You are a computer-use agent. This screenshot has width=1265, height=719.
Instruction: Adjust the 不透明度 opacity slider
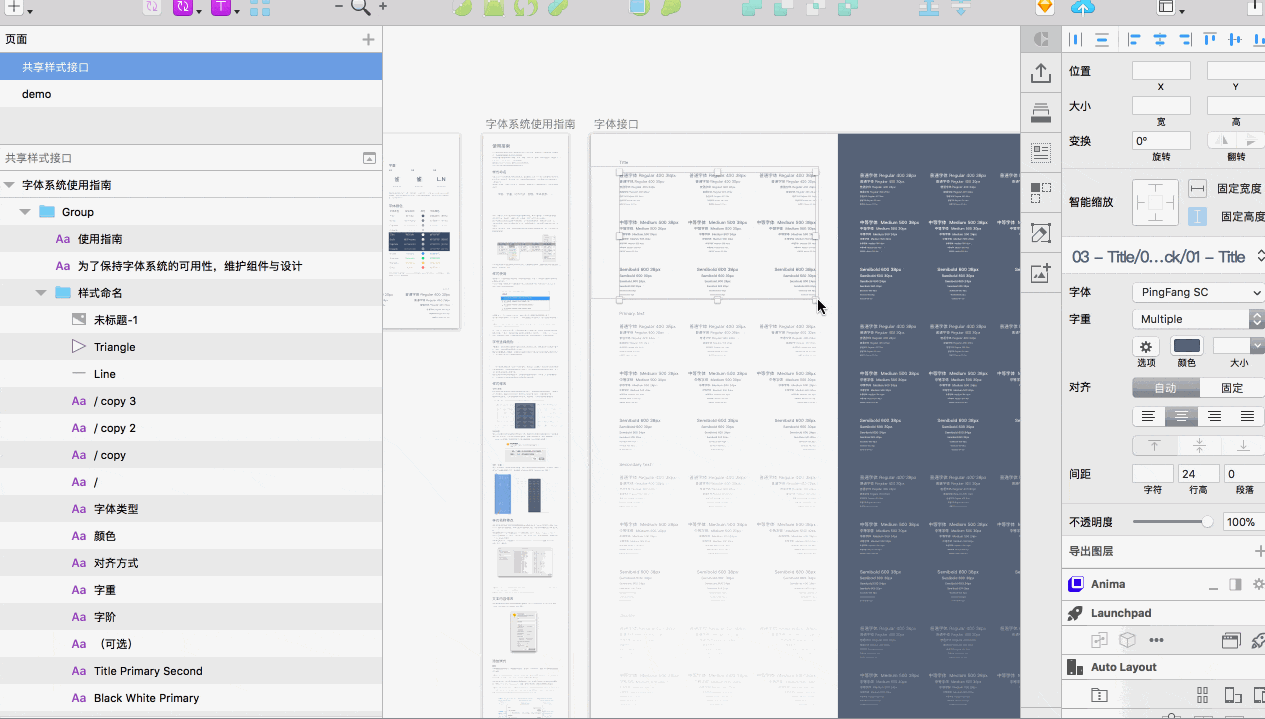pyautogui.click(x=1173, y=522)
